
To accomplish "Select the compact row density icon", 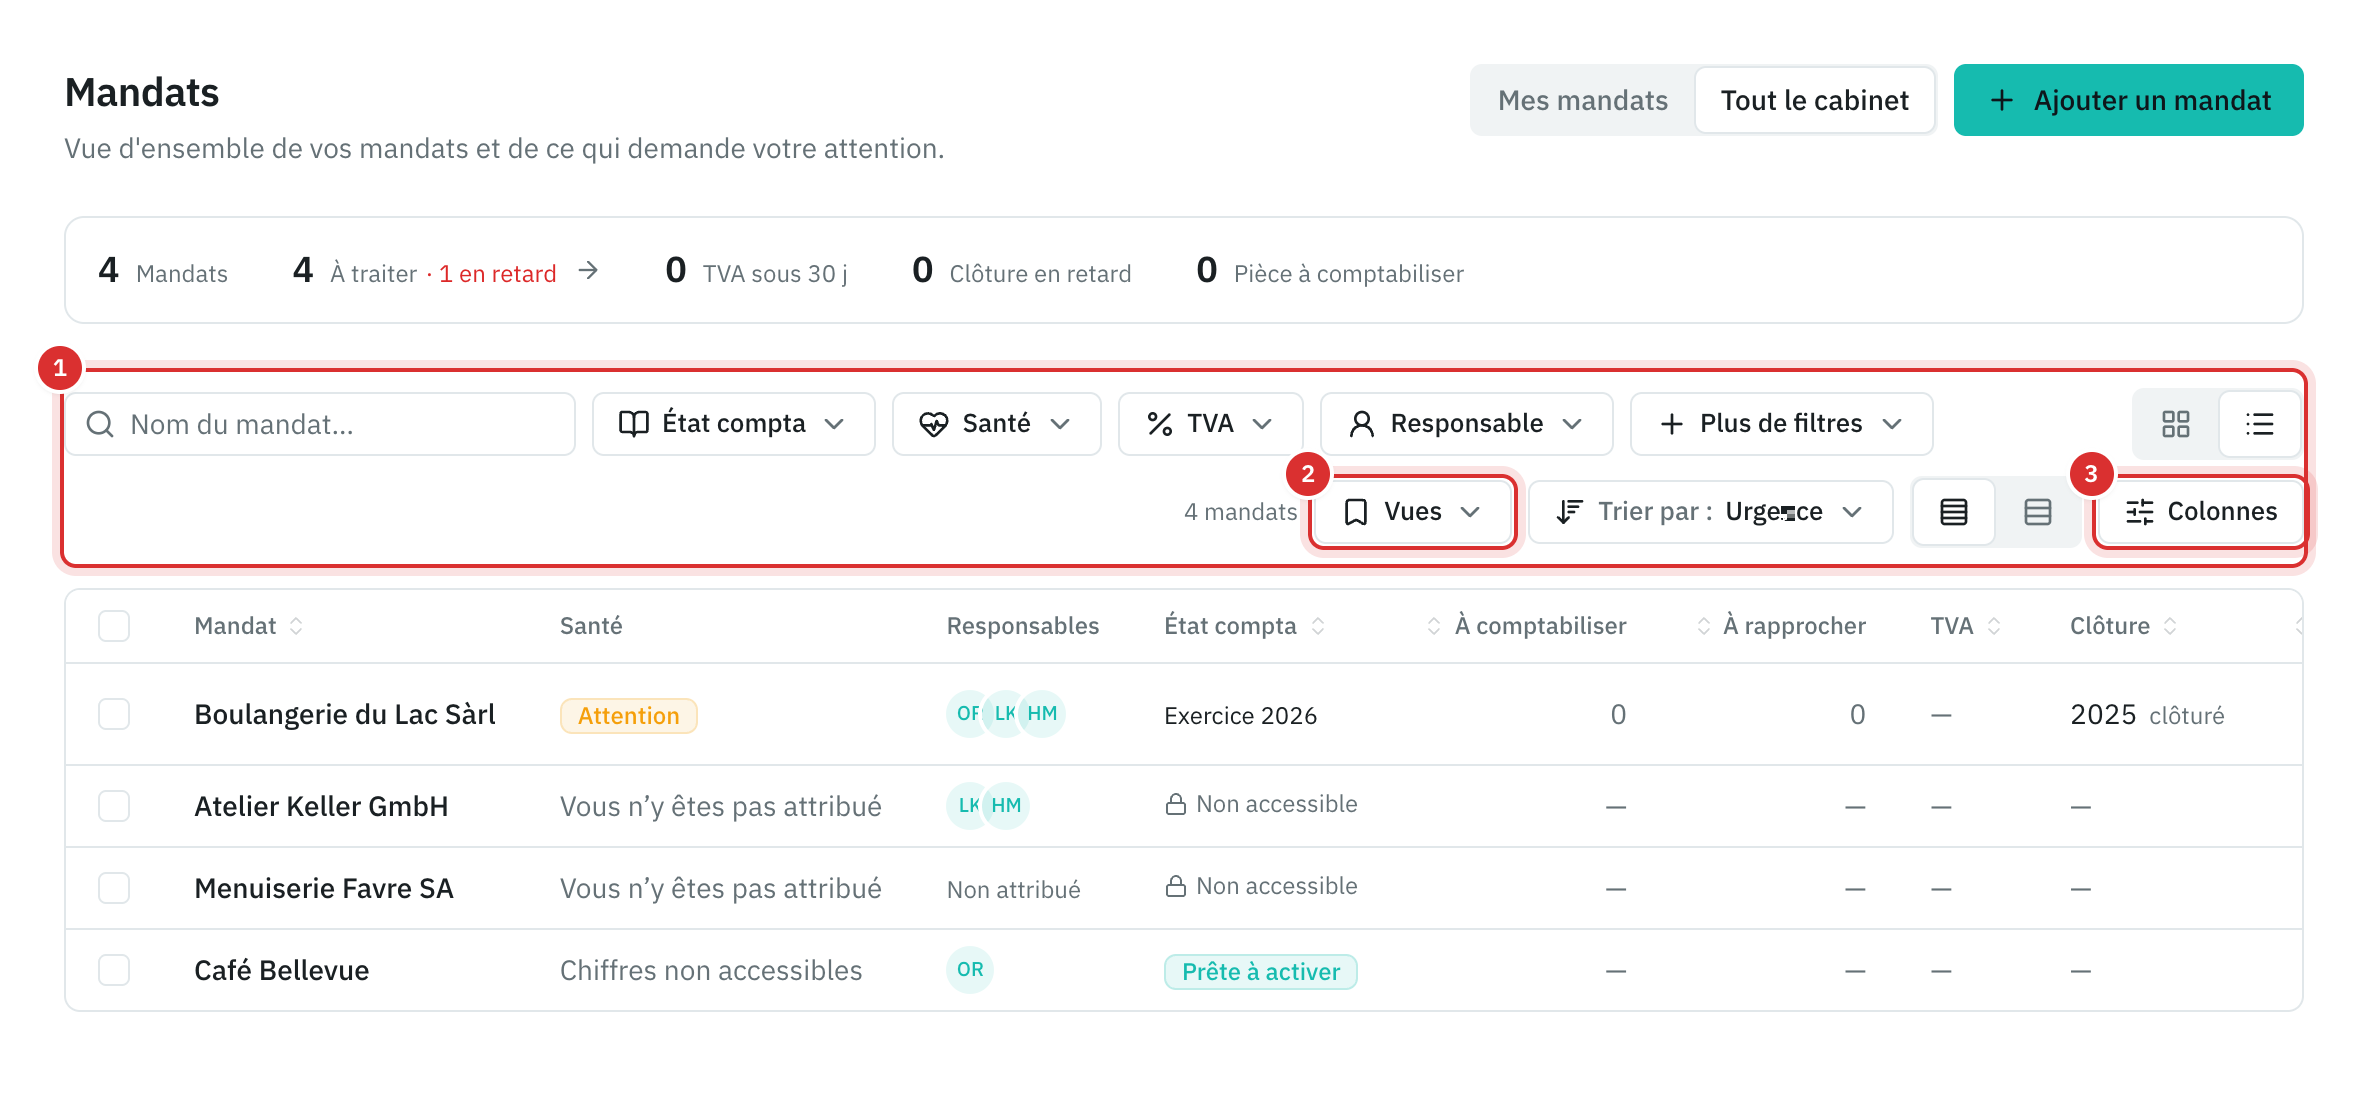I will (x=1953, y=512).
